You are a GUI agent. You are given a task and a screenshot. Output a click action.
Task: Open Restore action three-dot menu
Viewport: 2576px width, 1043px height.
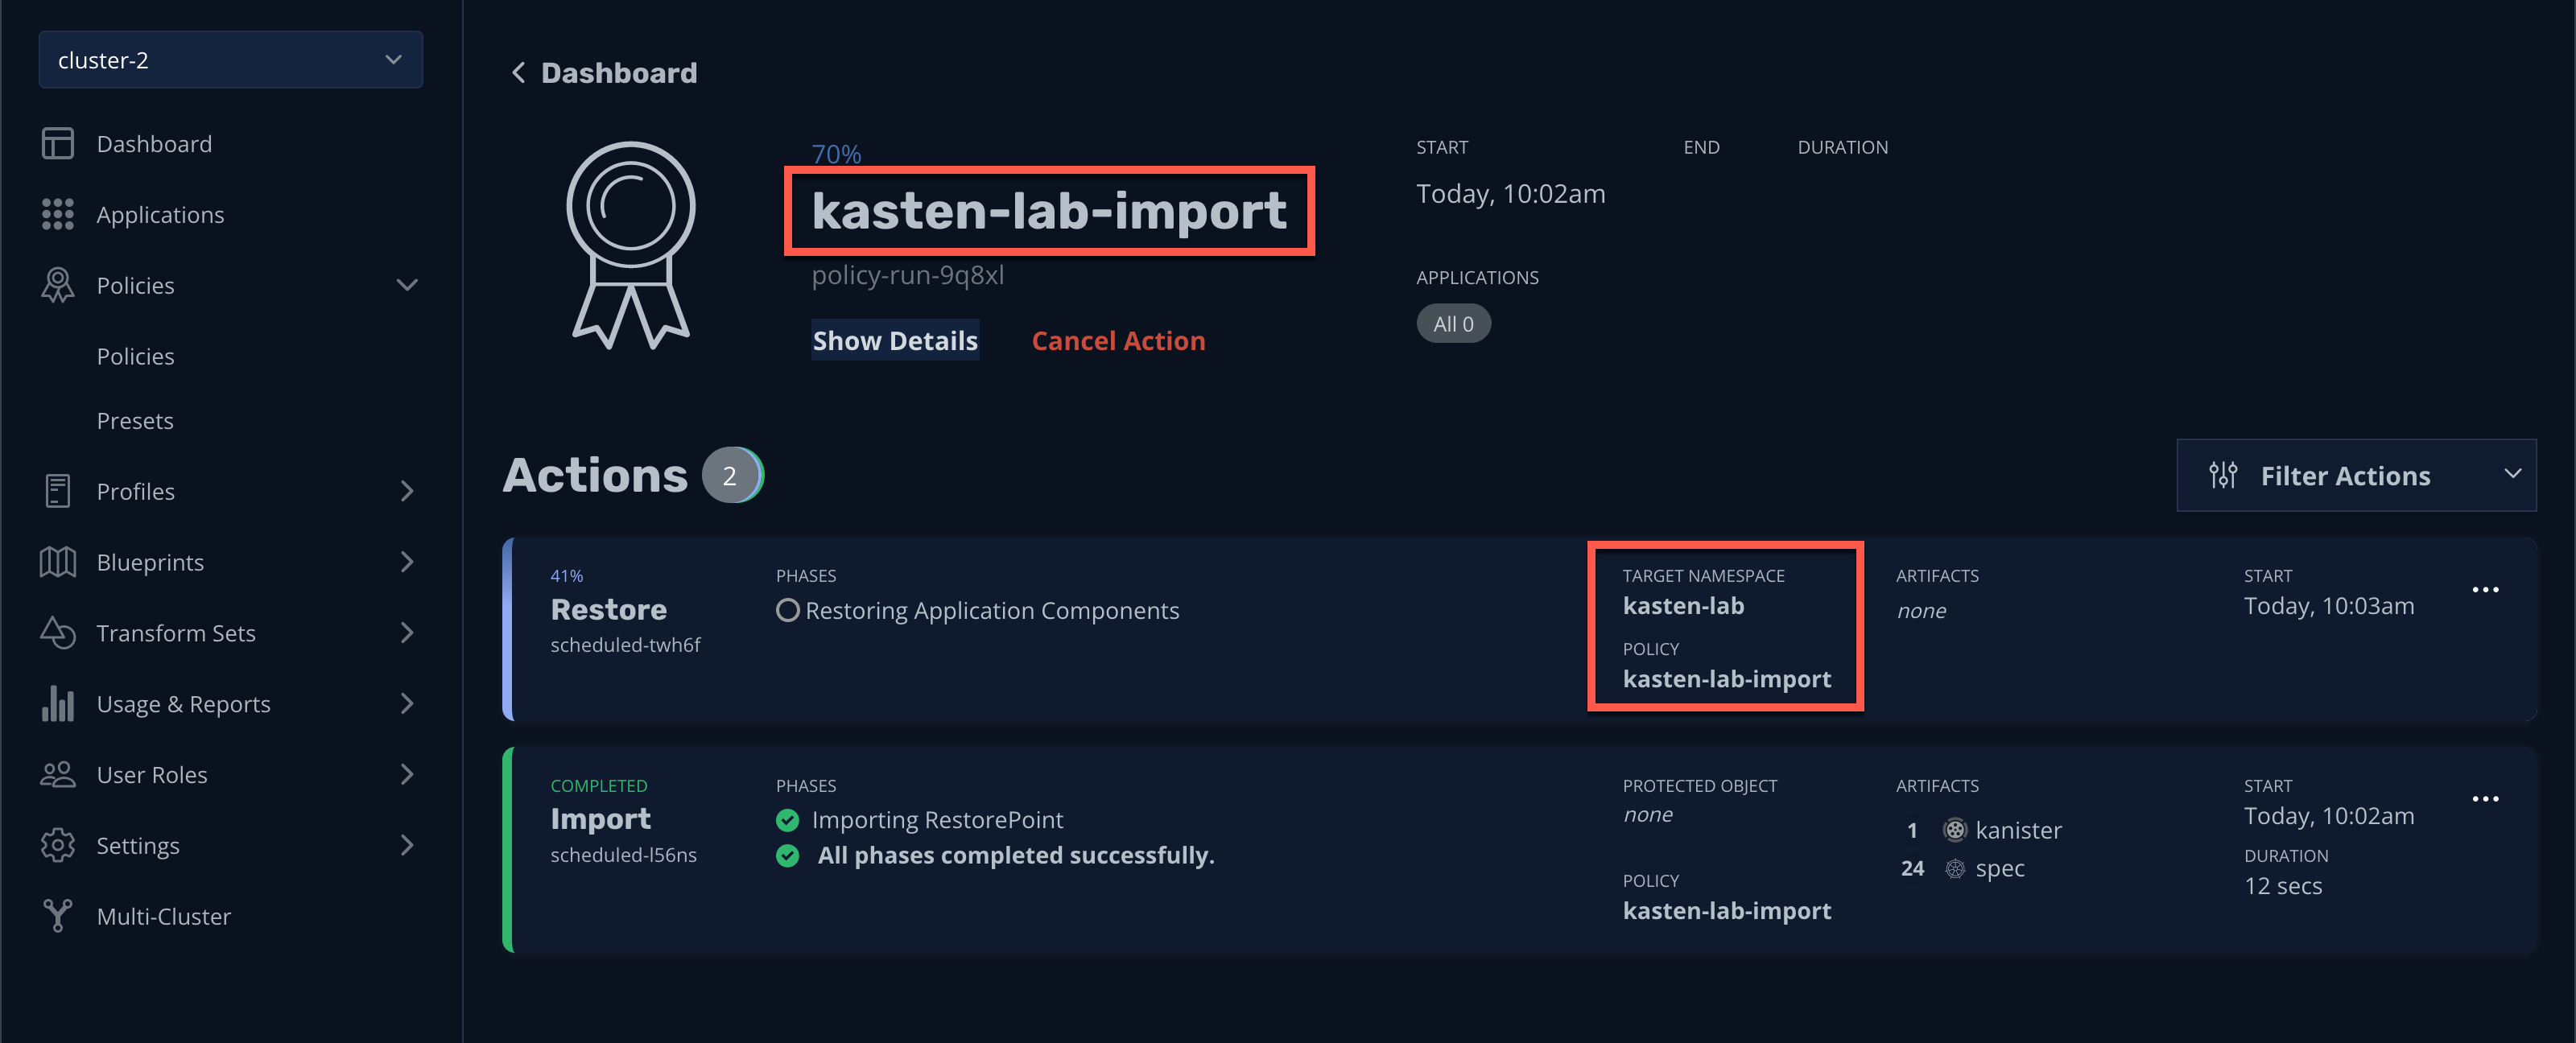2485,590
